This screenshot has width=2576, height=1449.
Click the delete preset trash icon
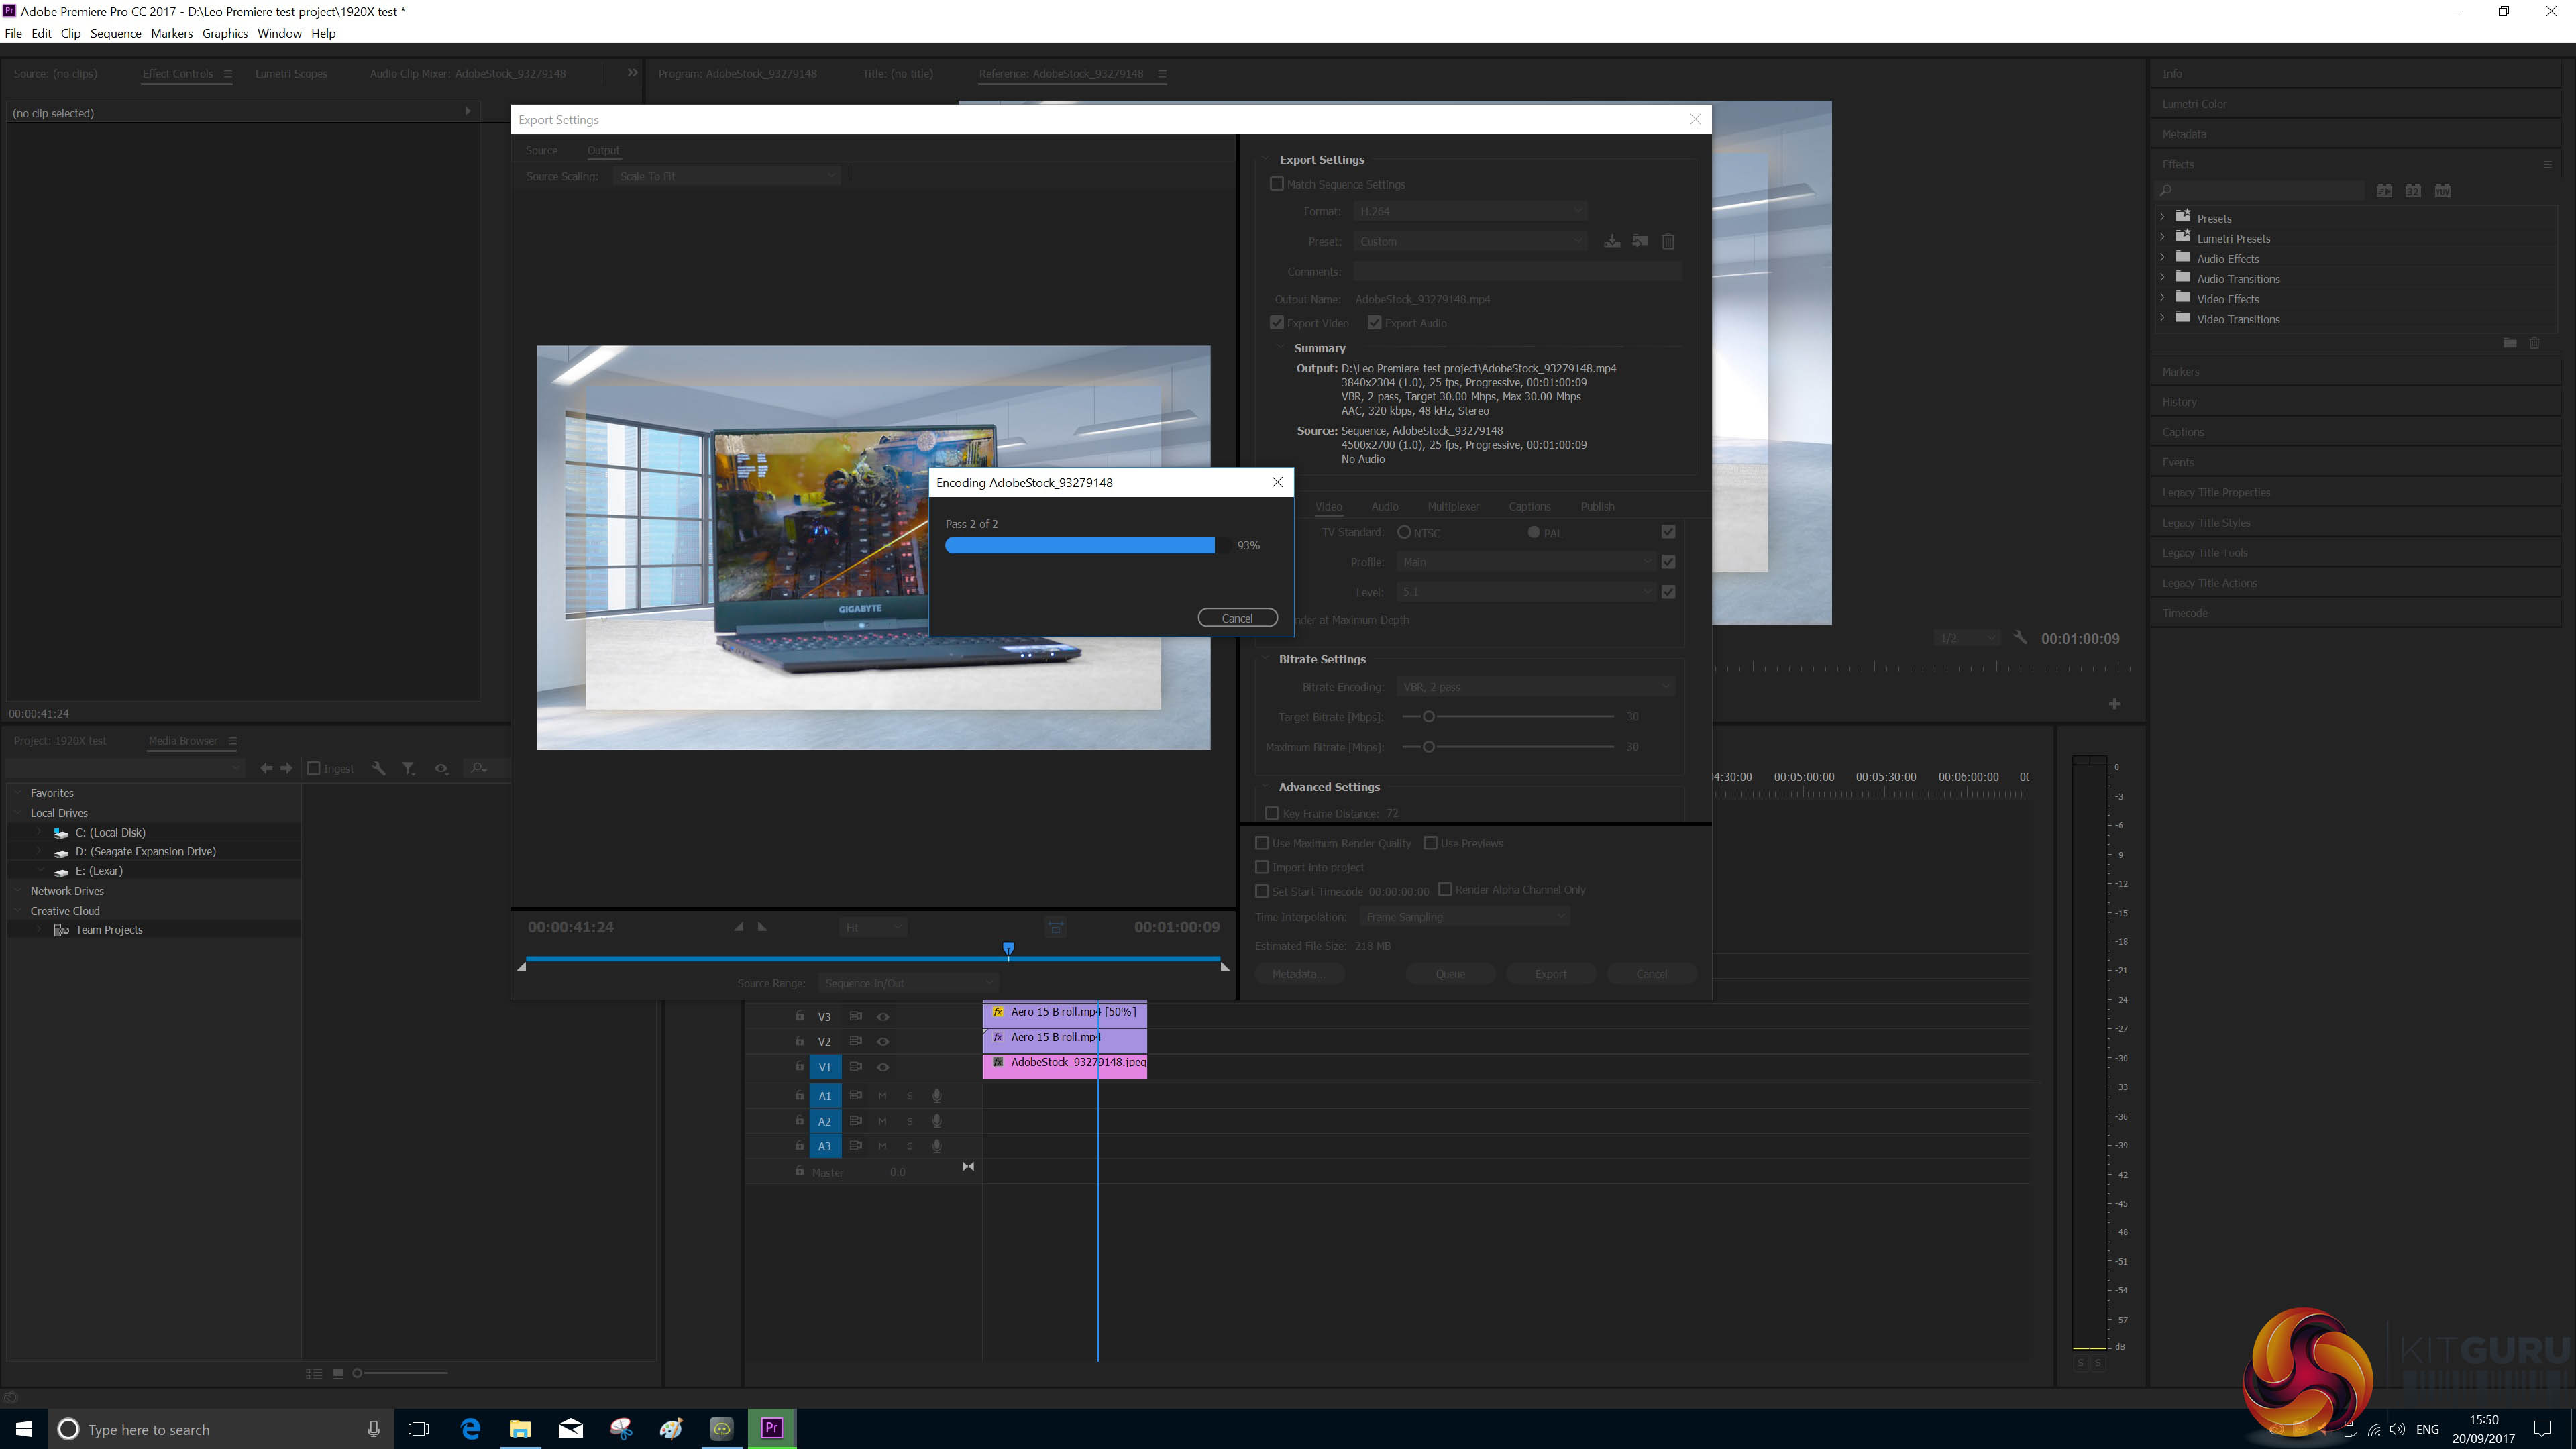[x=1668, y=241]
